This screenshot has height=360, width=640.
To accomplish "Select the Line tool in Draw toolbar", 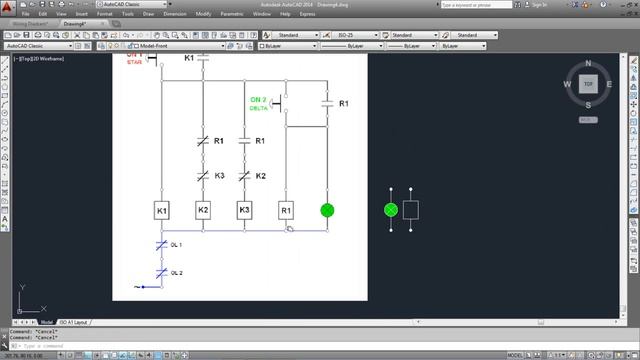I will pyautogui.click(x=5, y=60).
